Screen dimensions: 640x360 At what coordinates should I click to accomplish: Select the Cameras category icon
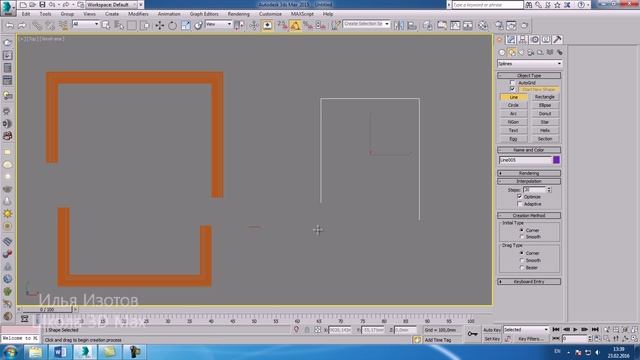point(531,52)
